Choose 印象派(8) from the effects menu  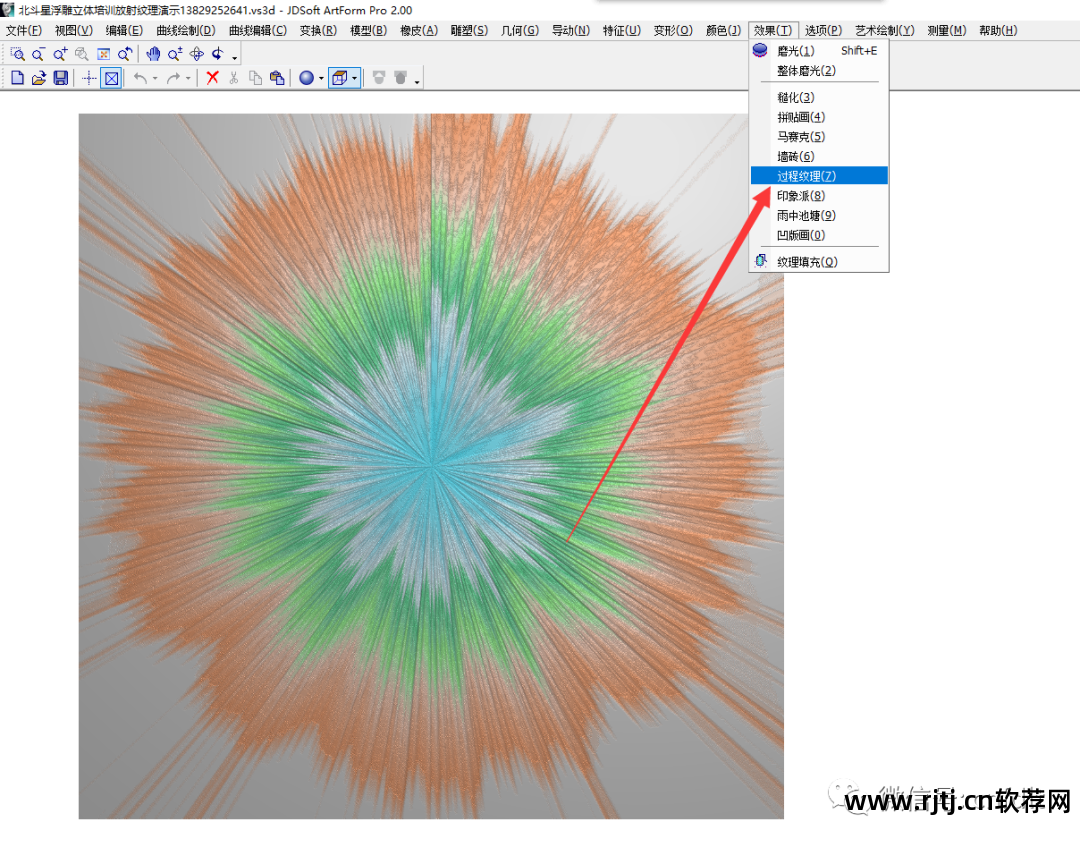[x=819, y=196]
